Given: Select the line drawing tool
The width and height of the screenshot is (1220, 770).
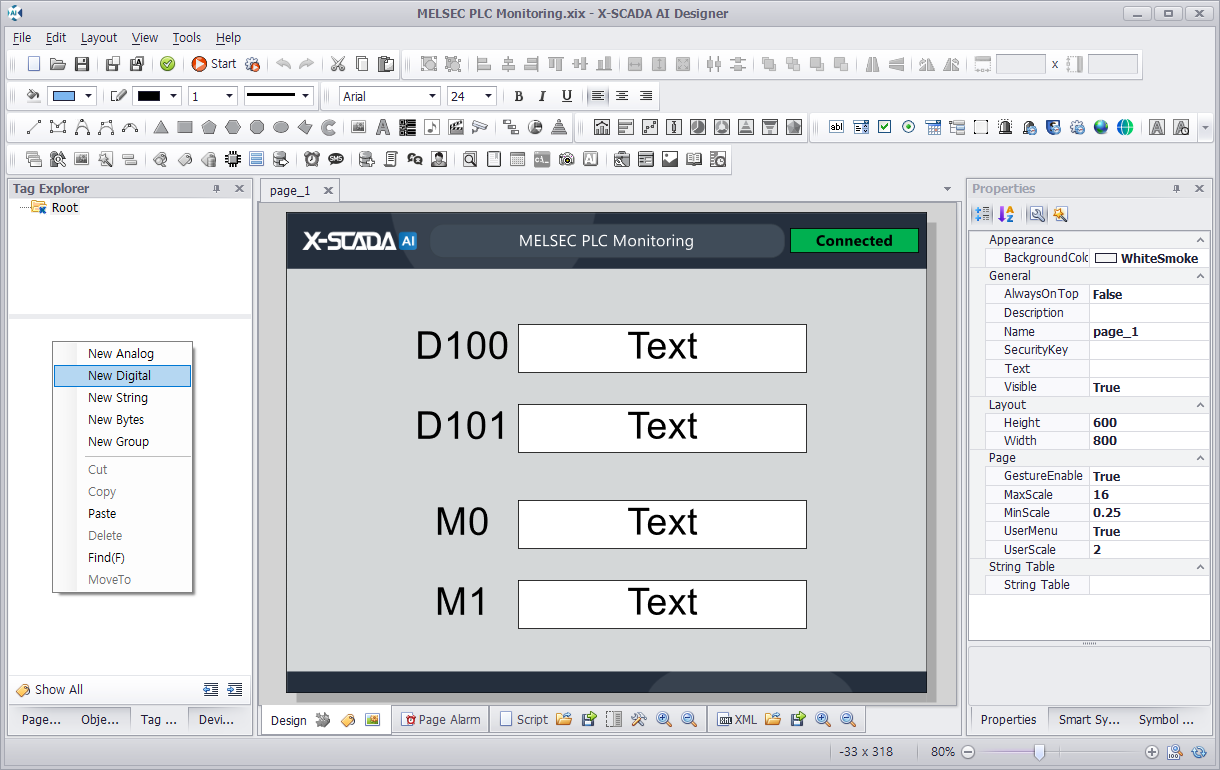Looking at the screenshot, I should tap(34, 127).
